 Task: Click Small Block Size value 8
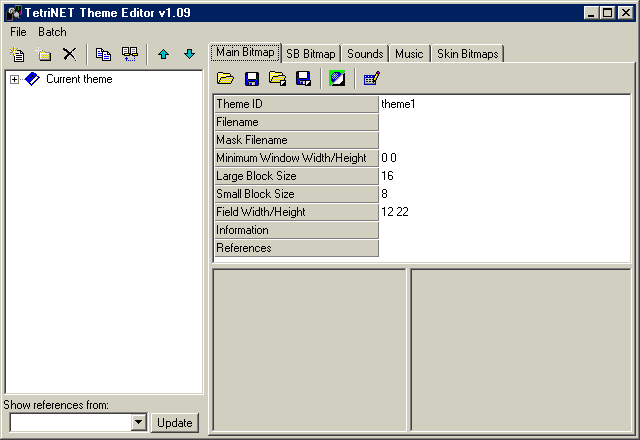tap(504, 194)
